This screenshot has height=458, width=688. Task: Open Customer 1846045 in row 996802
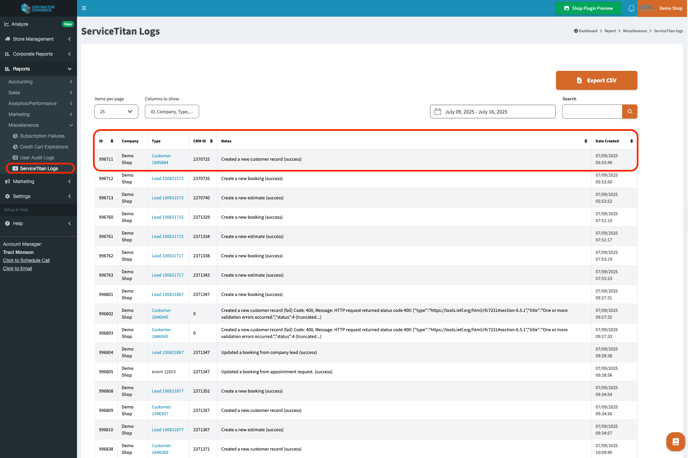(x=161, y=314)
